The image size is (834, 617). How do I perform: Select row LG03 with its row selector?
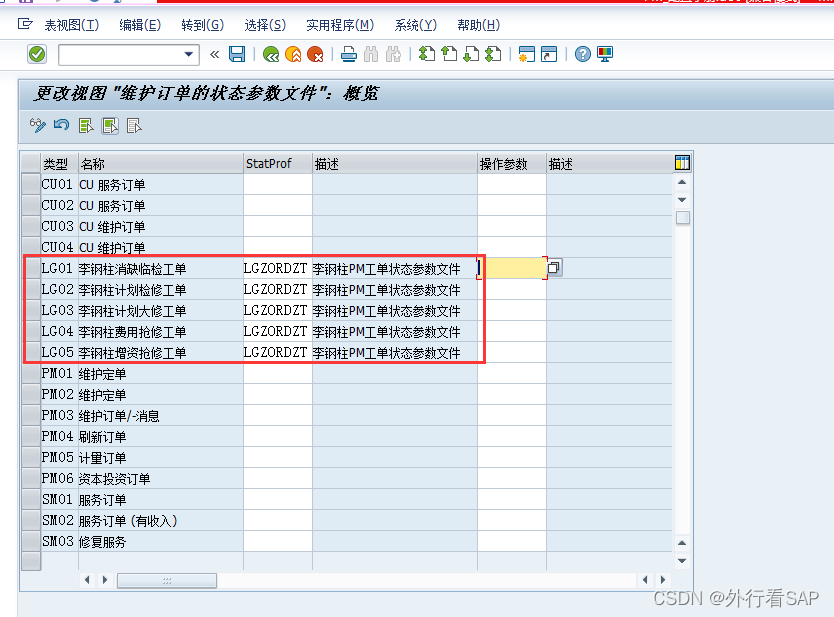click(31, 310)
